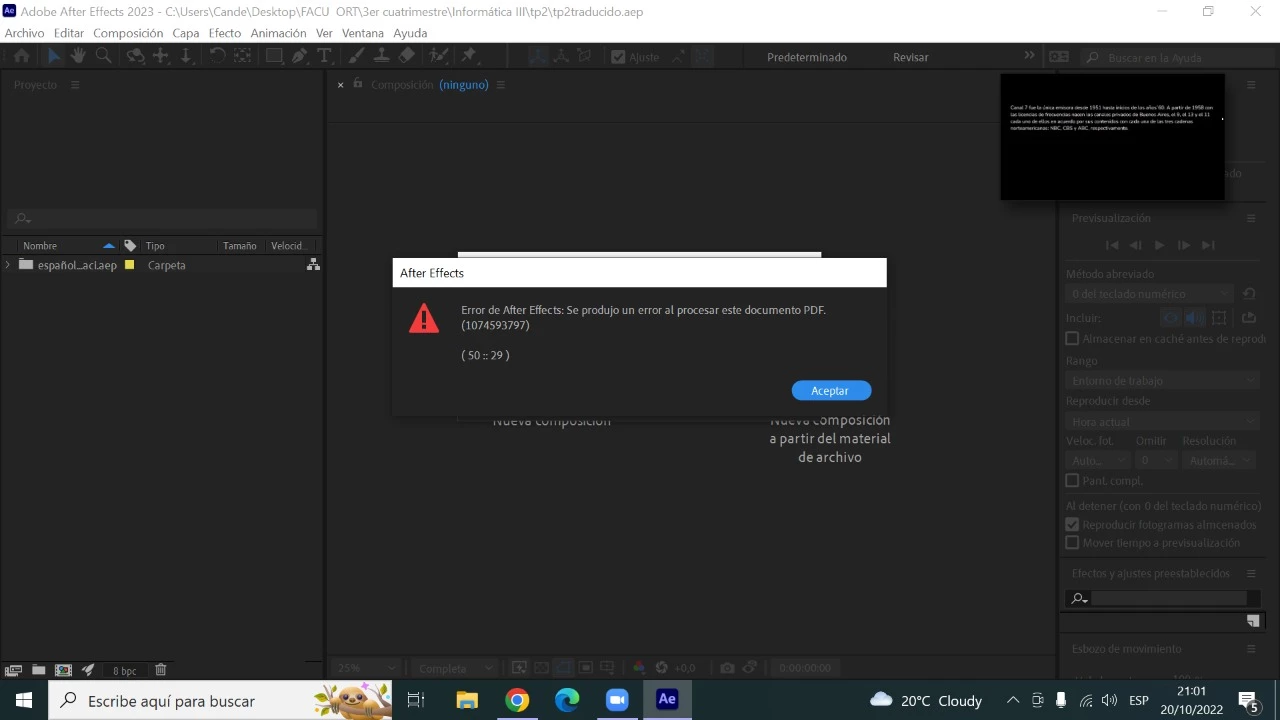Open the Completa resolution dropdown
Viewport: 1280px width, 720px height.
[x=454, y=668]
